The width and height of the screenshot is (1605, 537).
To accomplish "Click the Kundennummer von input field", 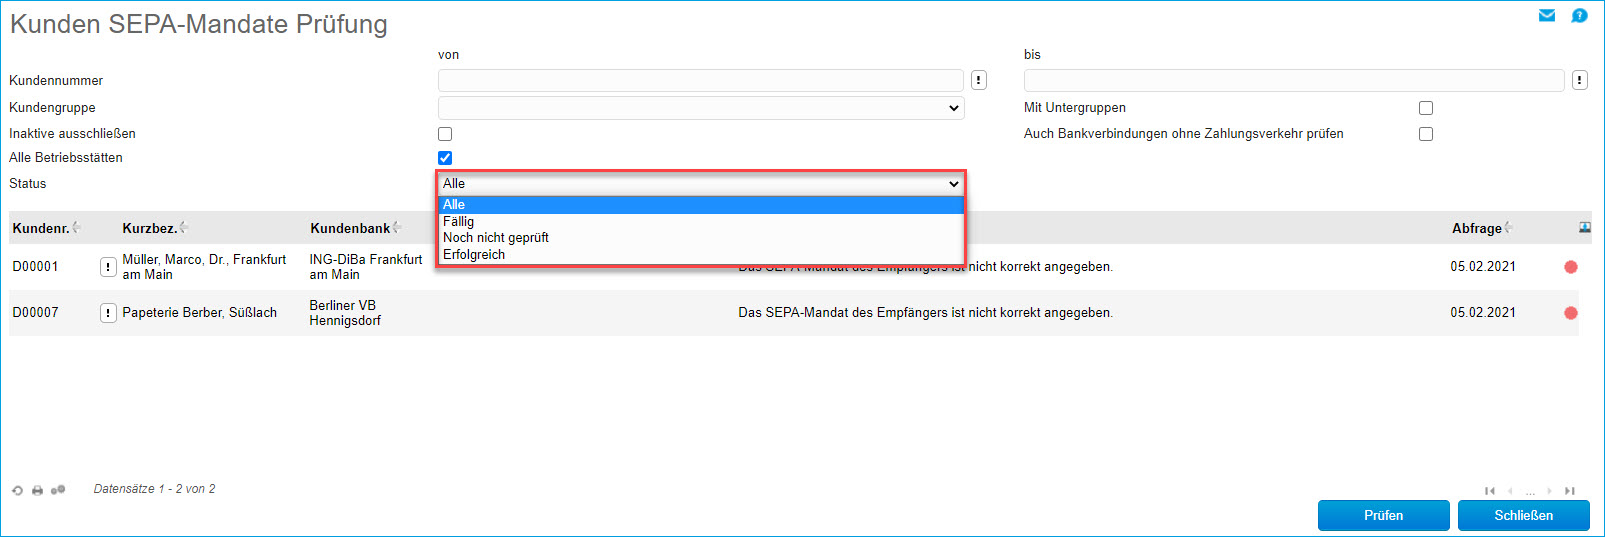I will point(701,80).
